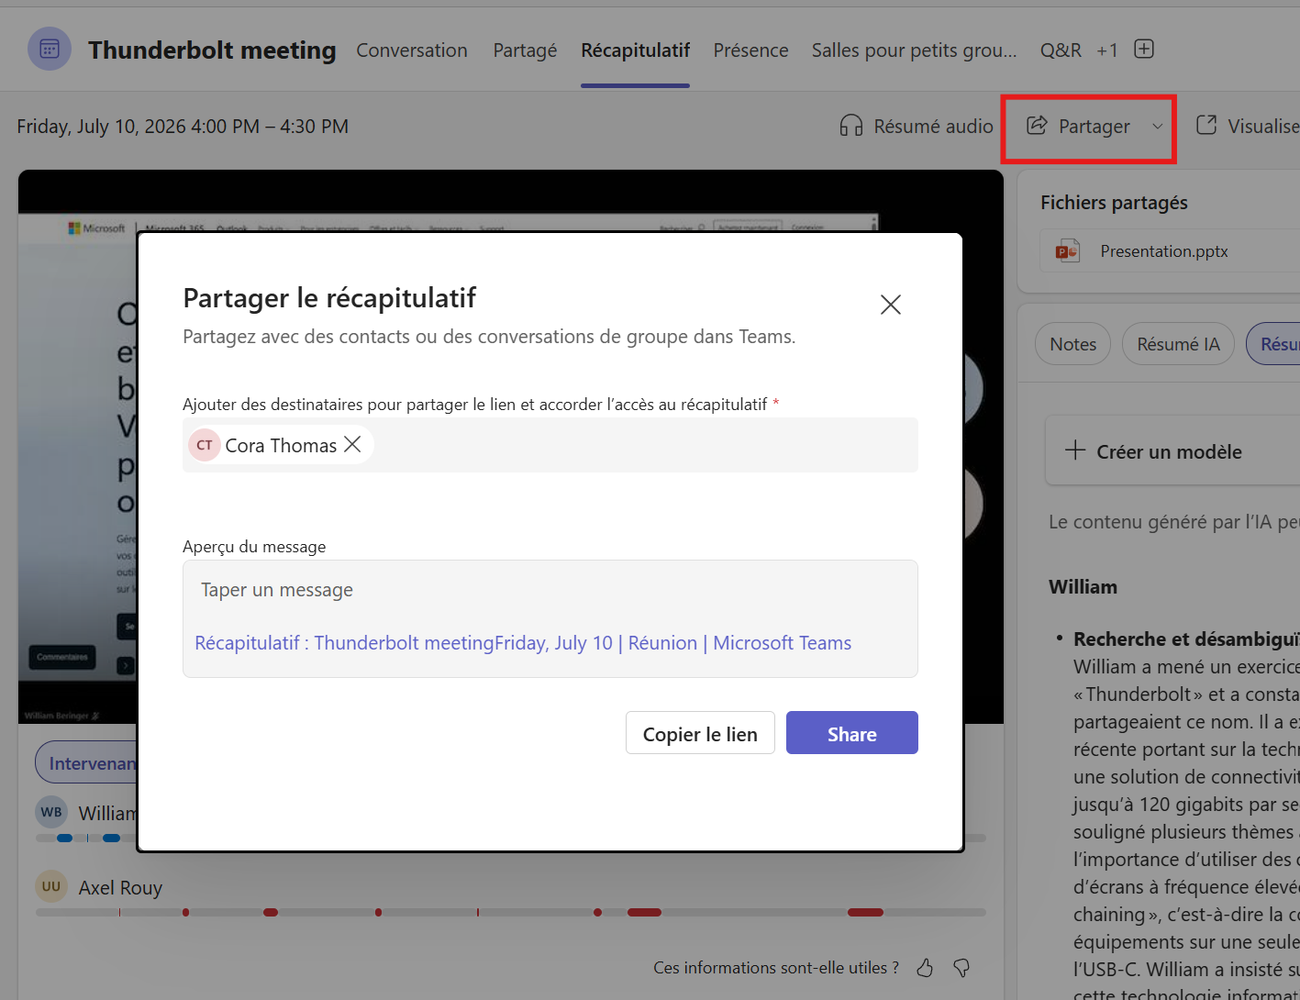1300x1000 pixels.
Task: Click the Créer un modèle button
Action: pos(1172,451)
